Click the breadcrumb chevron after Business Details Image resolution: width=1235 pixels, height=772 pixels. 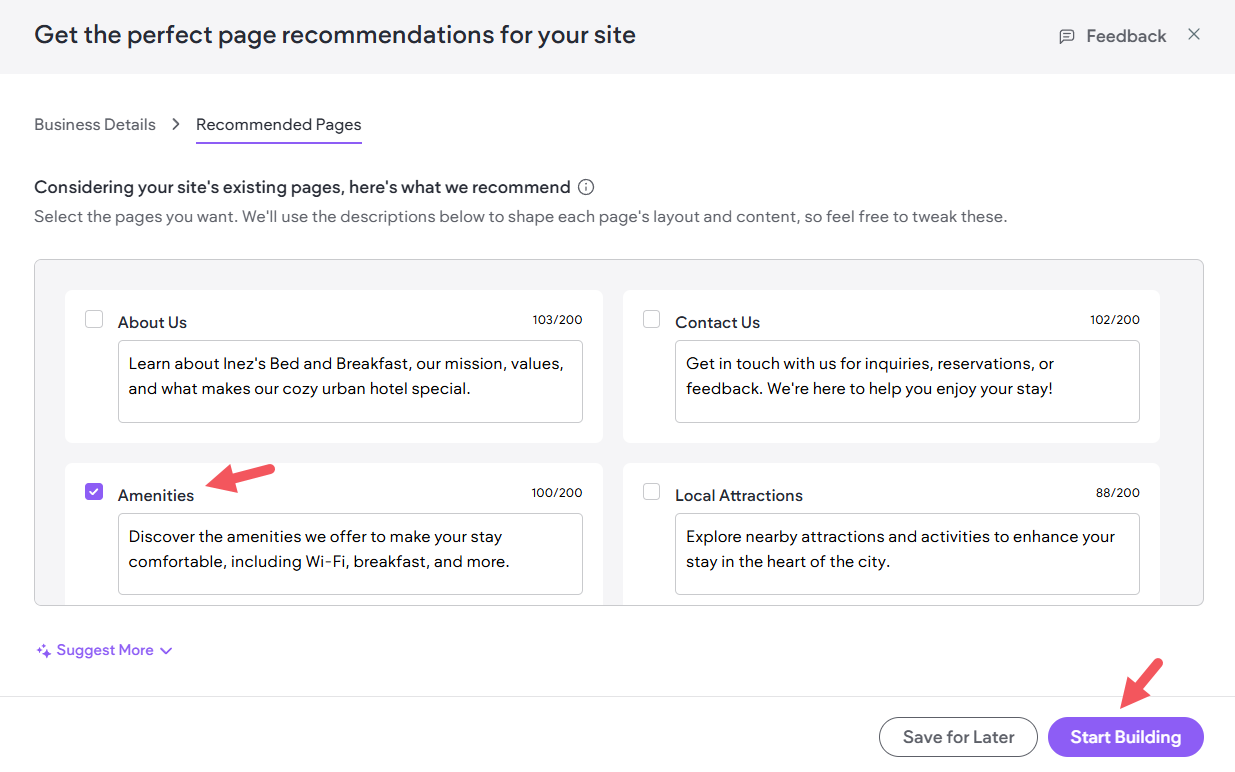point(176,125)
